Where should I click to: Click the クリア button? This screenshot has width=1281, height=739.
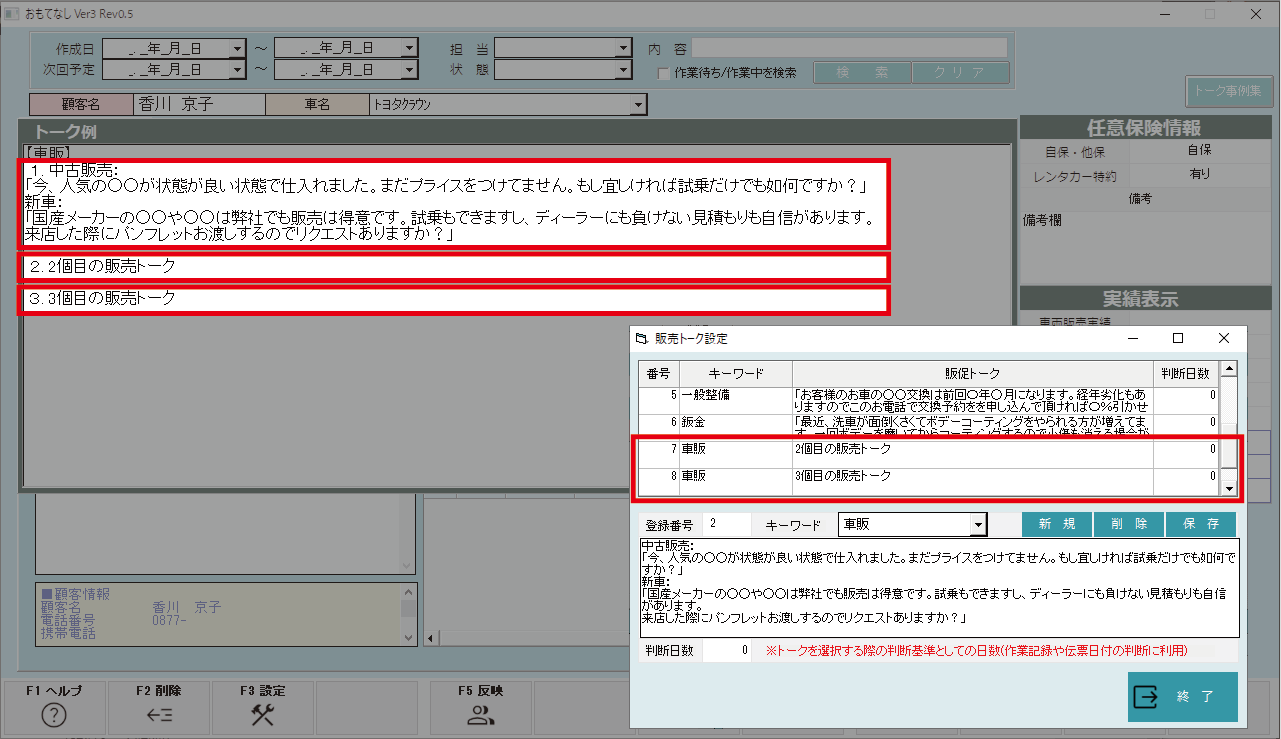tap(960, 73)
